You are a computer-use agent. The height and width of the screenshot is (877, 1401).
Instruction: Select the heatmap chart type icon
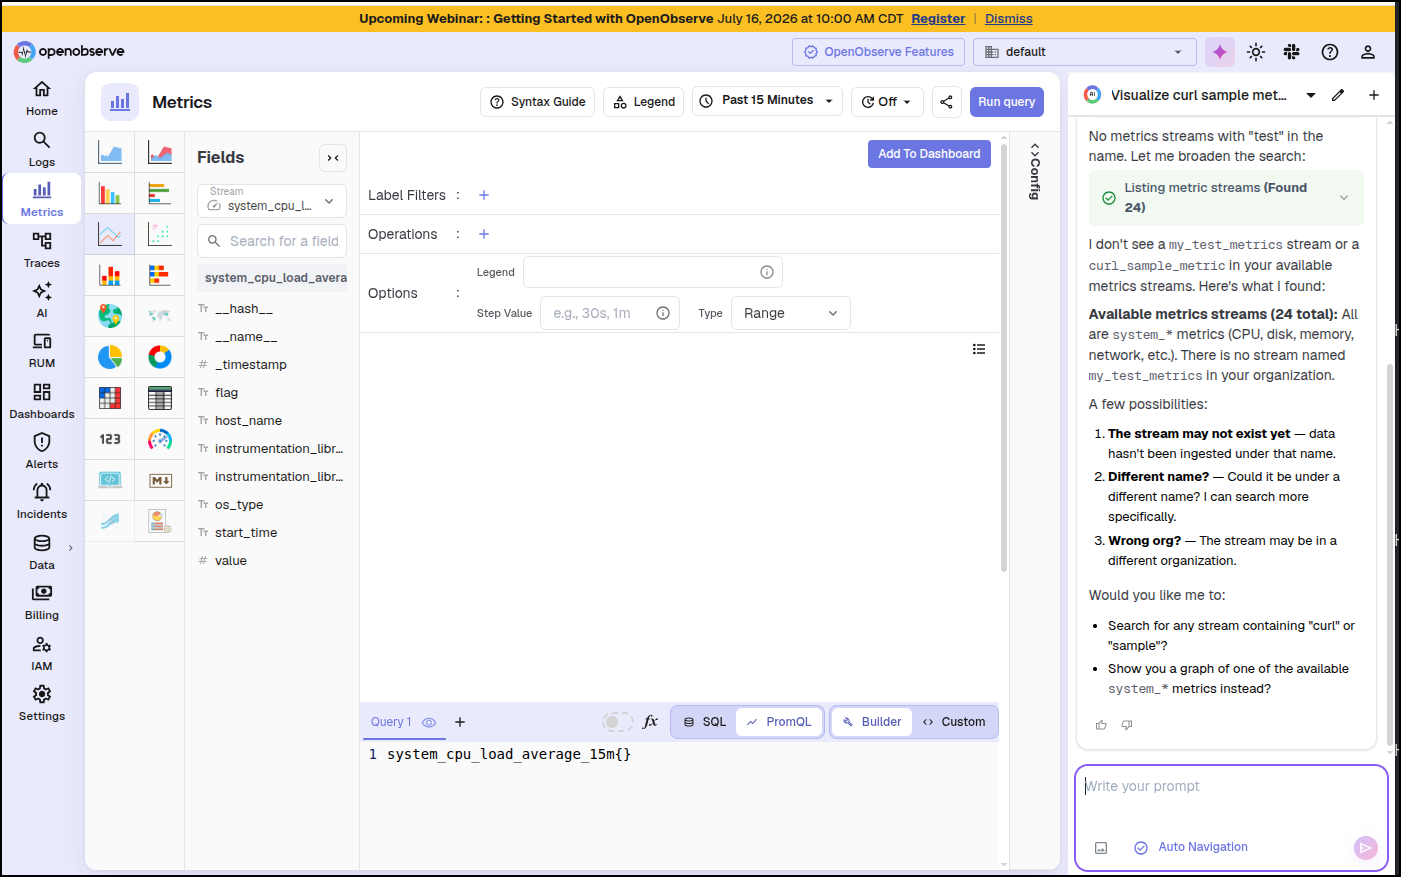[110, 398]
